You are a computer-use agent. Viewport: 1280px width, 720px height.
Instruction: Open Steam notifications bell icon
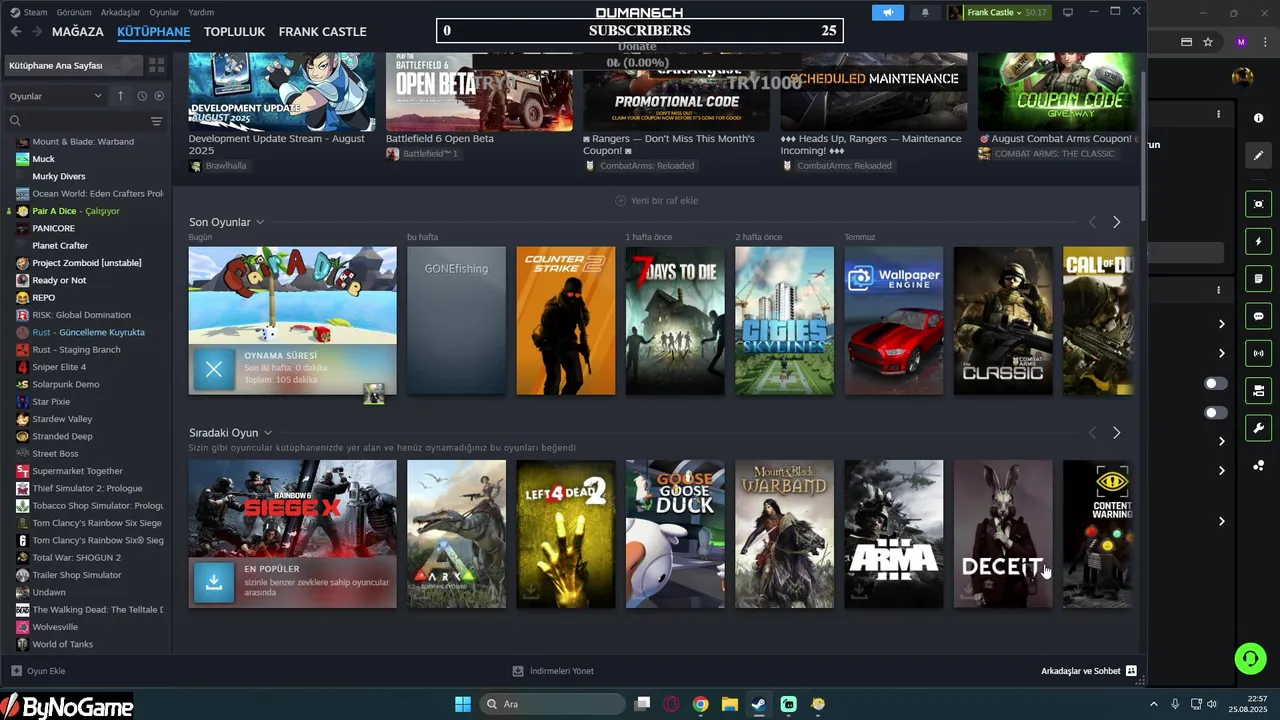tap(925, 12)
